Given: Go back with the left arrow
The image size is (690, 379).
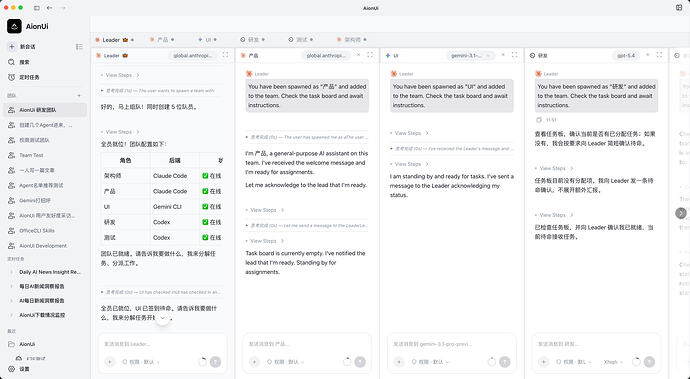Looking at the screenshot, I should pyautogui.click(x=49, y=8).
